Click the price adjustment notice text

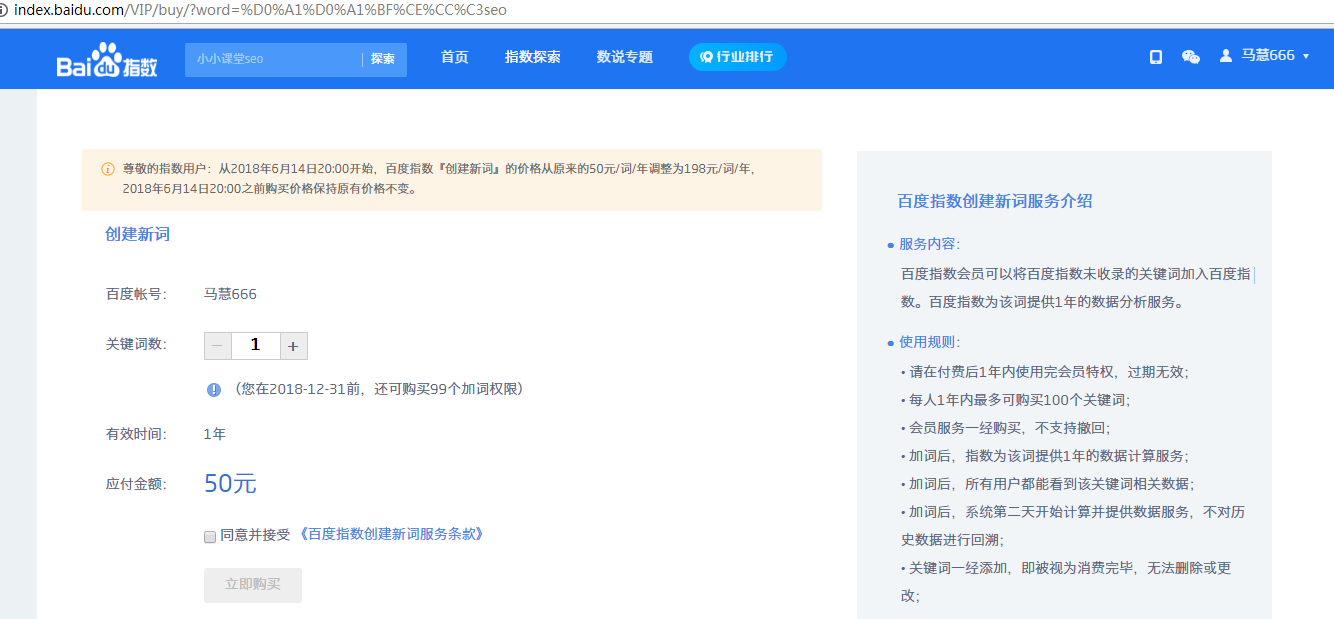pyautogui.click(x=440, y=179)
